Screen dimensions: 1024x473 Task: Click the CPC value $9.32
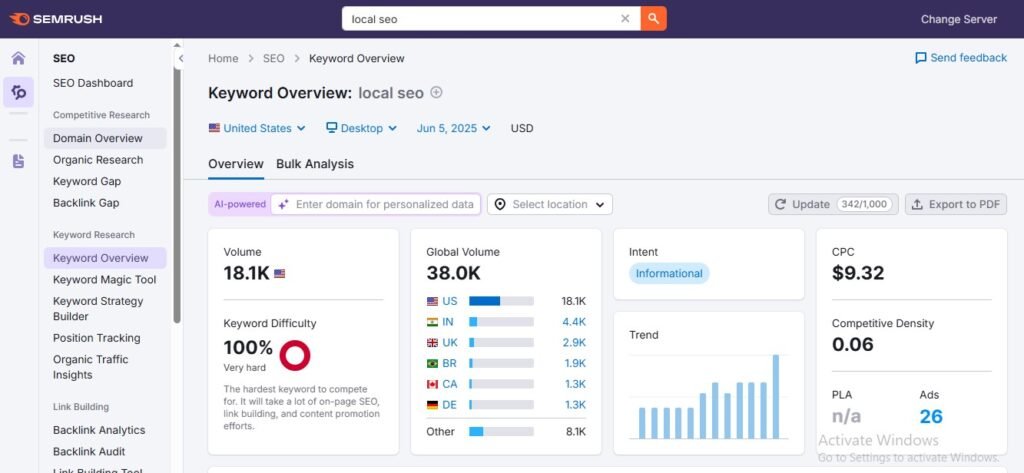point(858,273)
